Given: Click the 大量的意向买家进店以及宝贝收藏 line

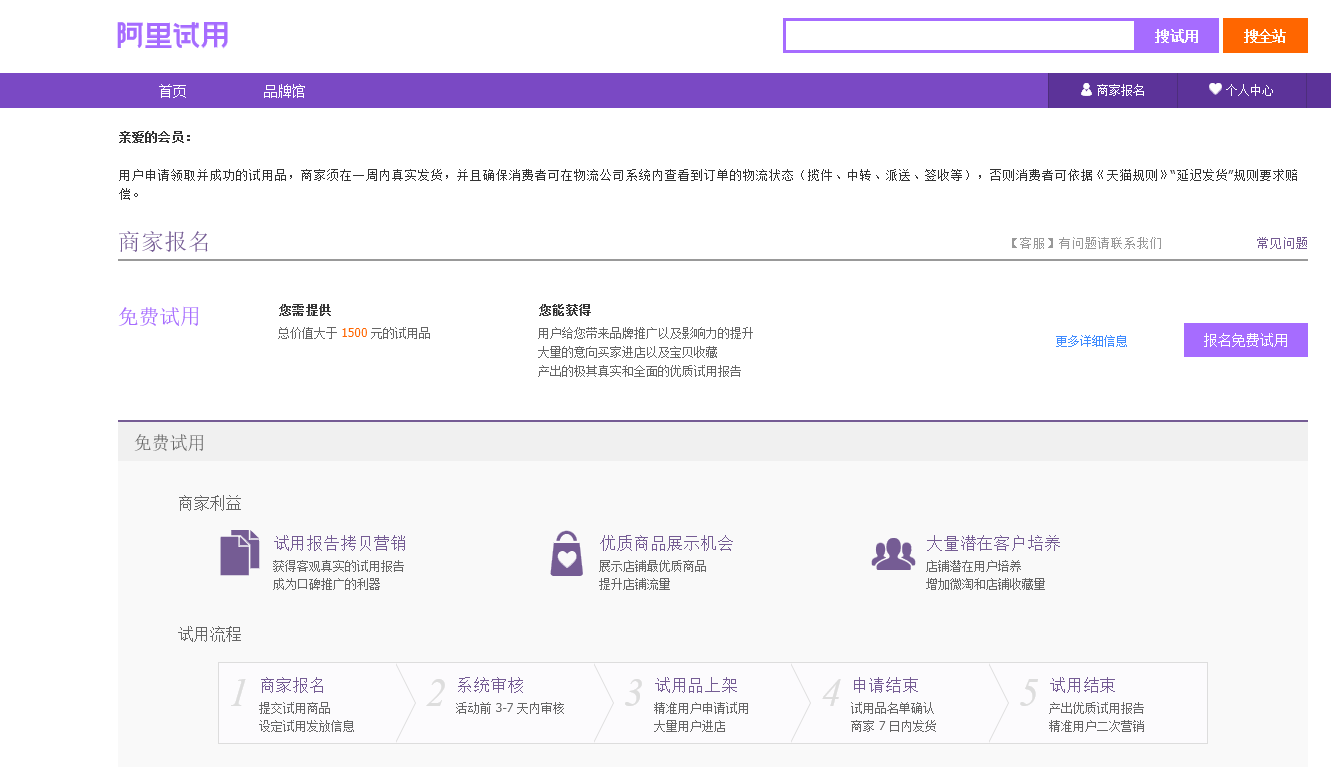Looking at the screenshot, I should 628,352.
